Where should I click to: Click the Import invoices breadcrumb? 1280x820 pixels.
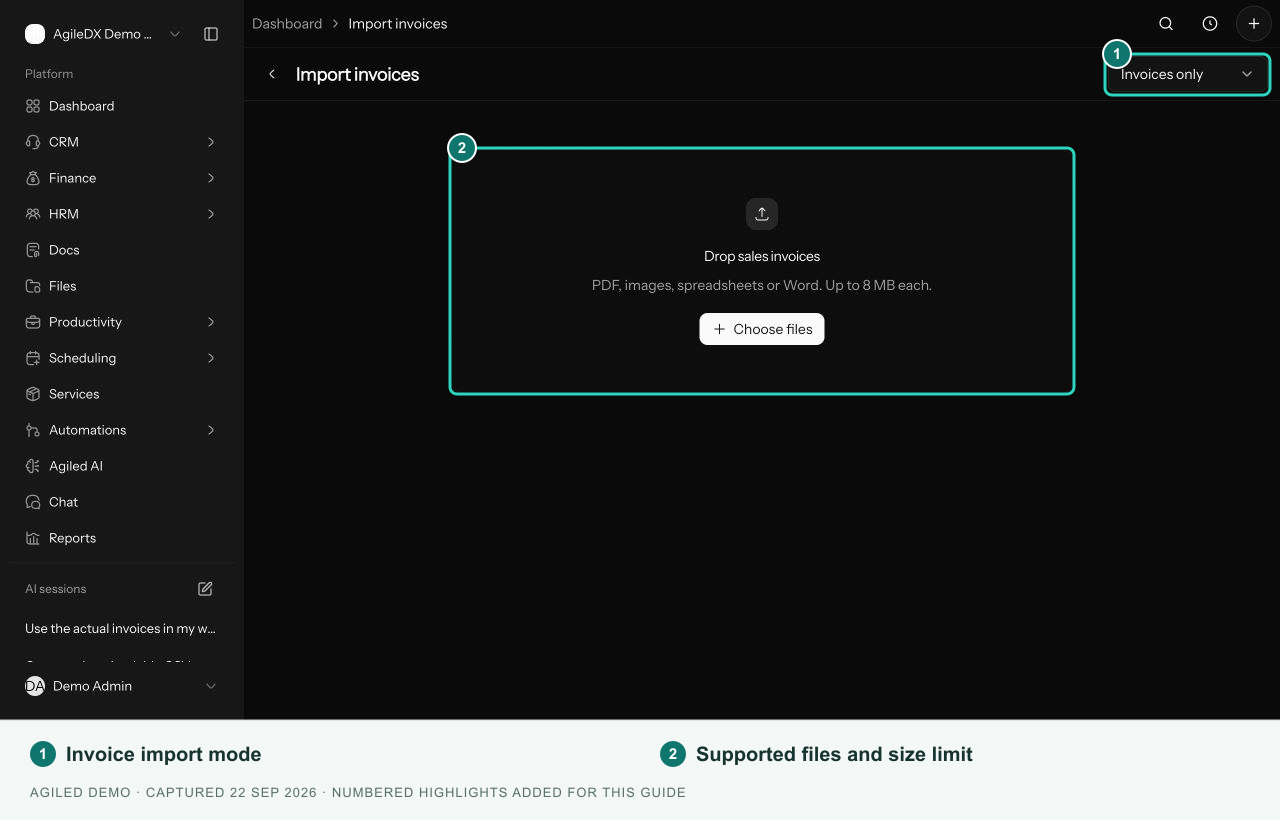(398, 24)
